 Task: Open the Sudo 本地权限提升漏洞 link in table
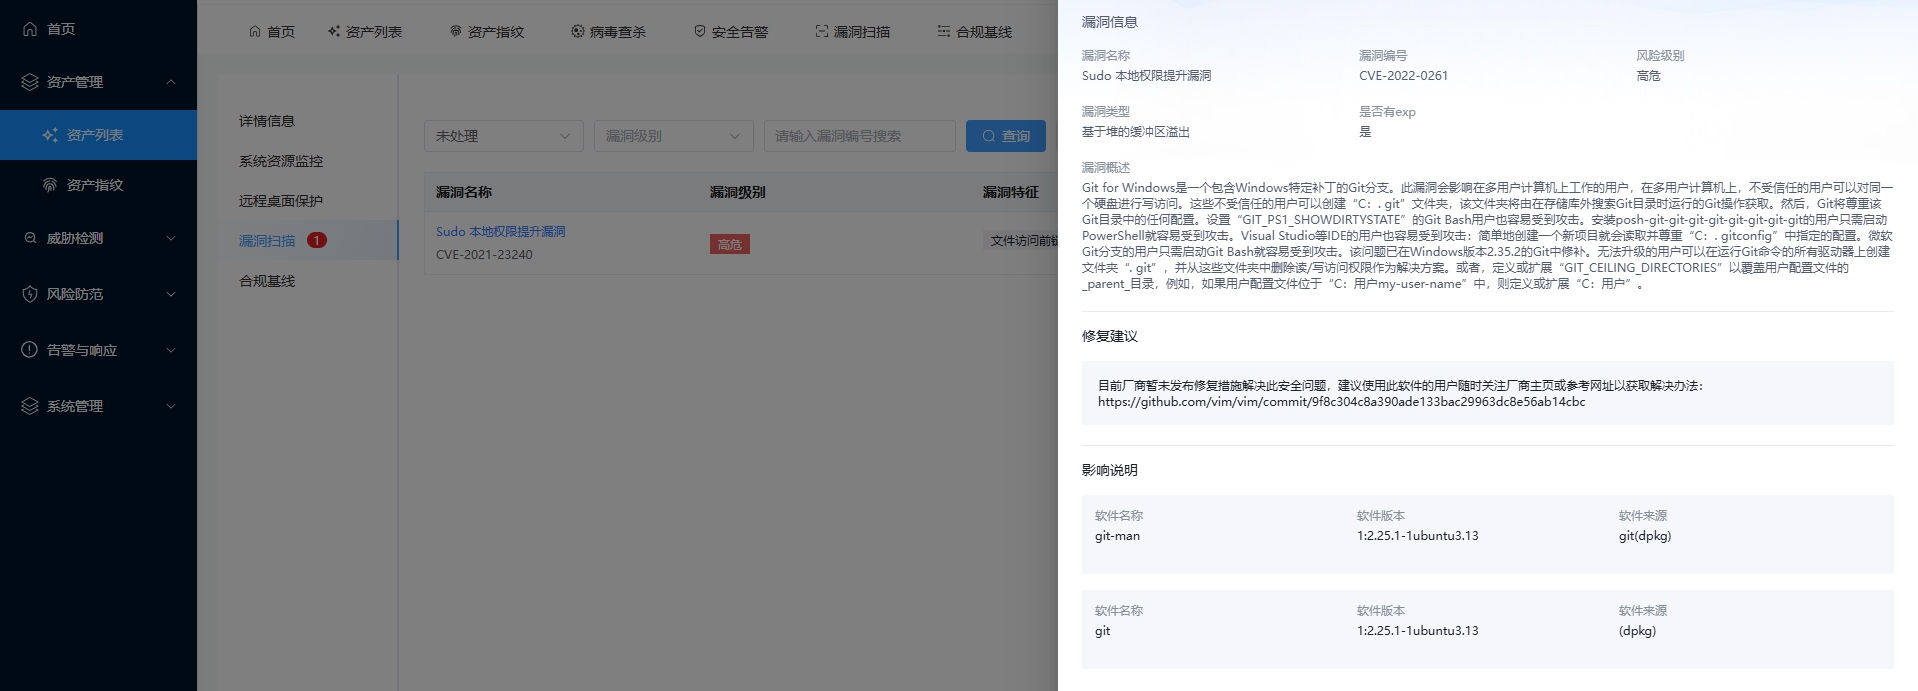coord(500,232)
